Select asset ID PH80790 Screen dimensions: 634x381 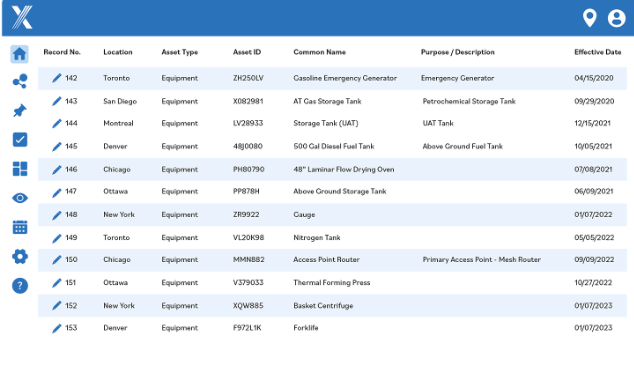(x=248, y=169)
